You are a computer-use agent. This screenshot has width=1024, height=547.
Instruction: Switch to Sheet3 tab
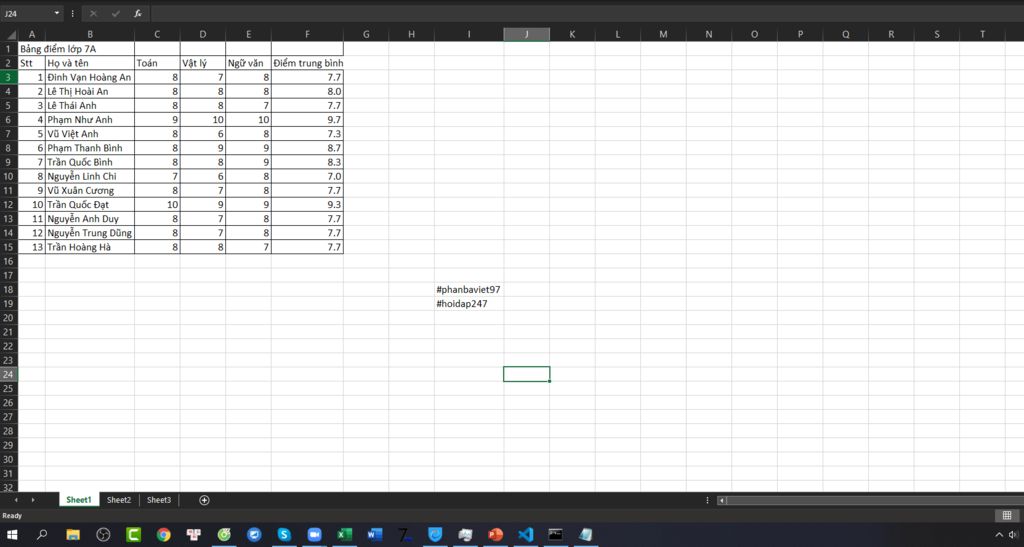[159, 500]
